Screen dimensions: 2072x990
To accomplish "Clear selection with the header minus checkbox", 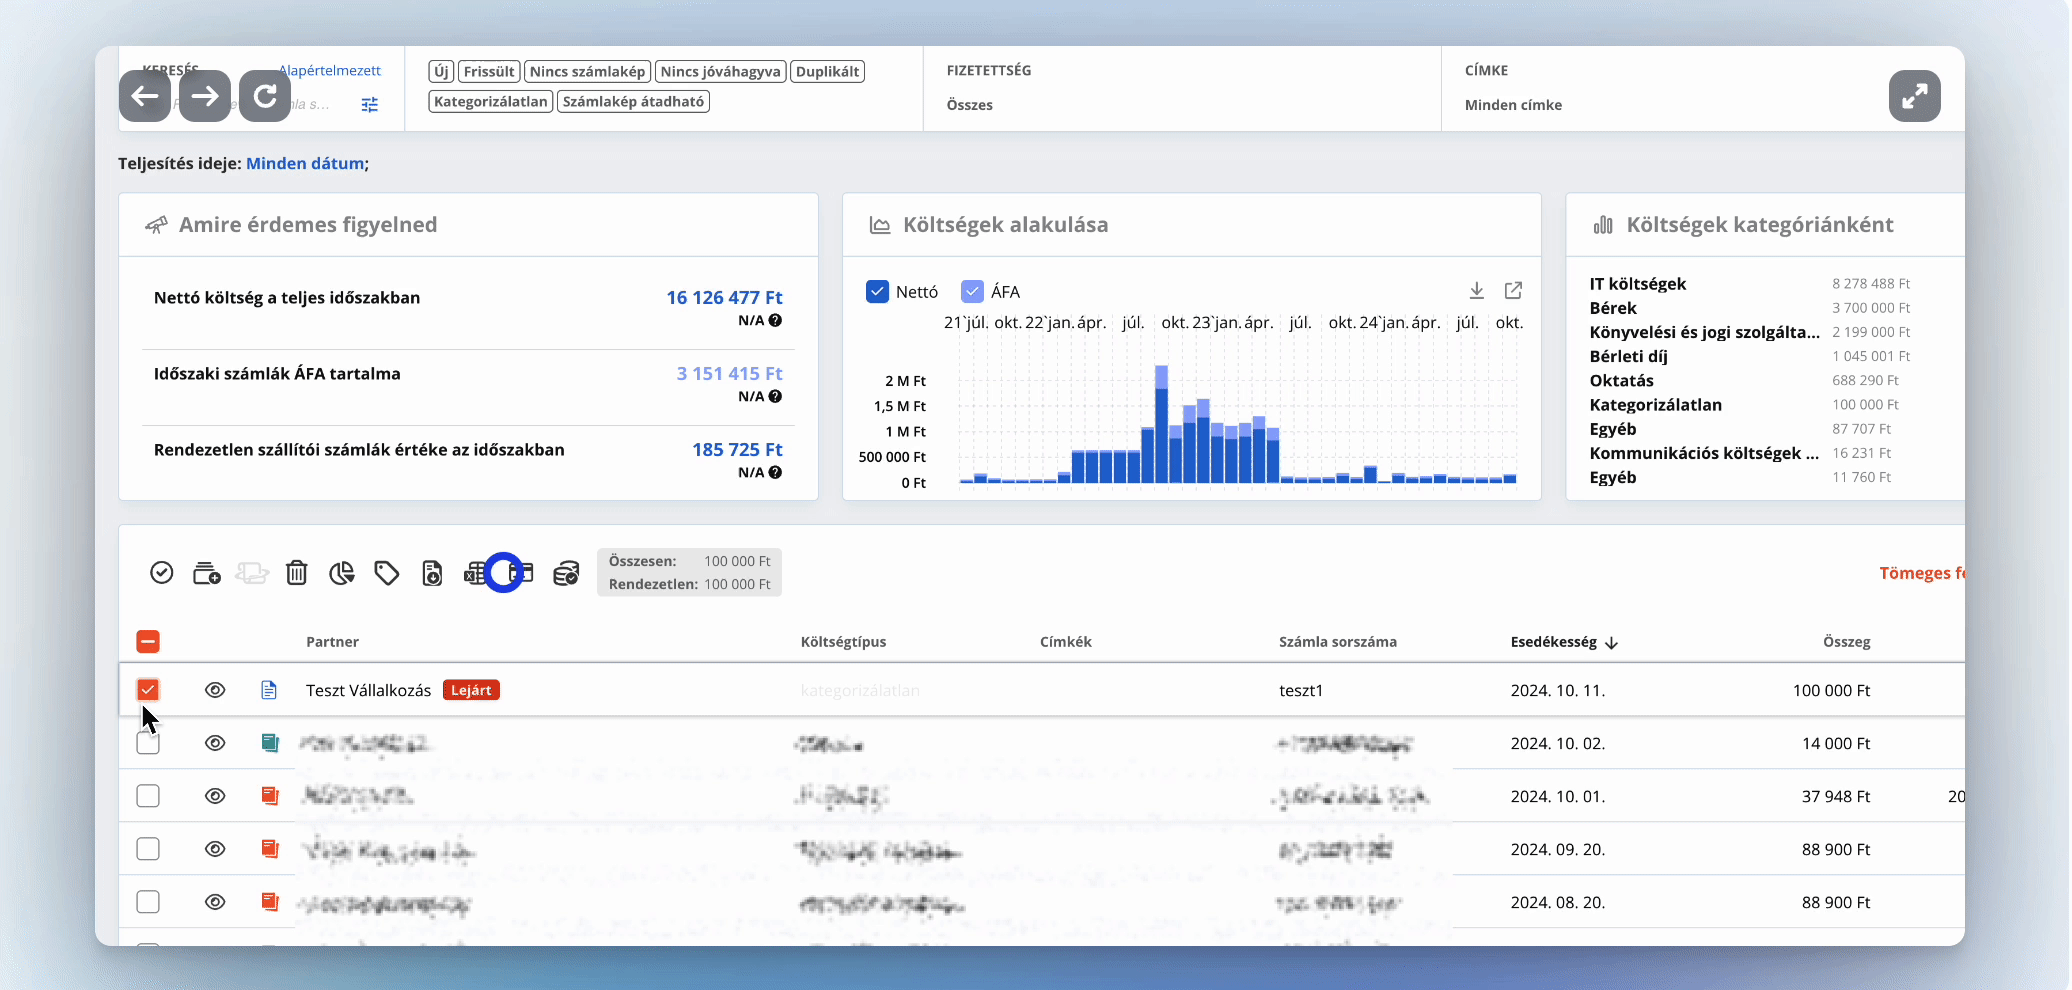I will click(148, 642).
